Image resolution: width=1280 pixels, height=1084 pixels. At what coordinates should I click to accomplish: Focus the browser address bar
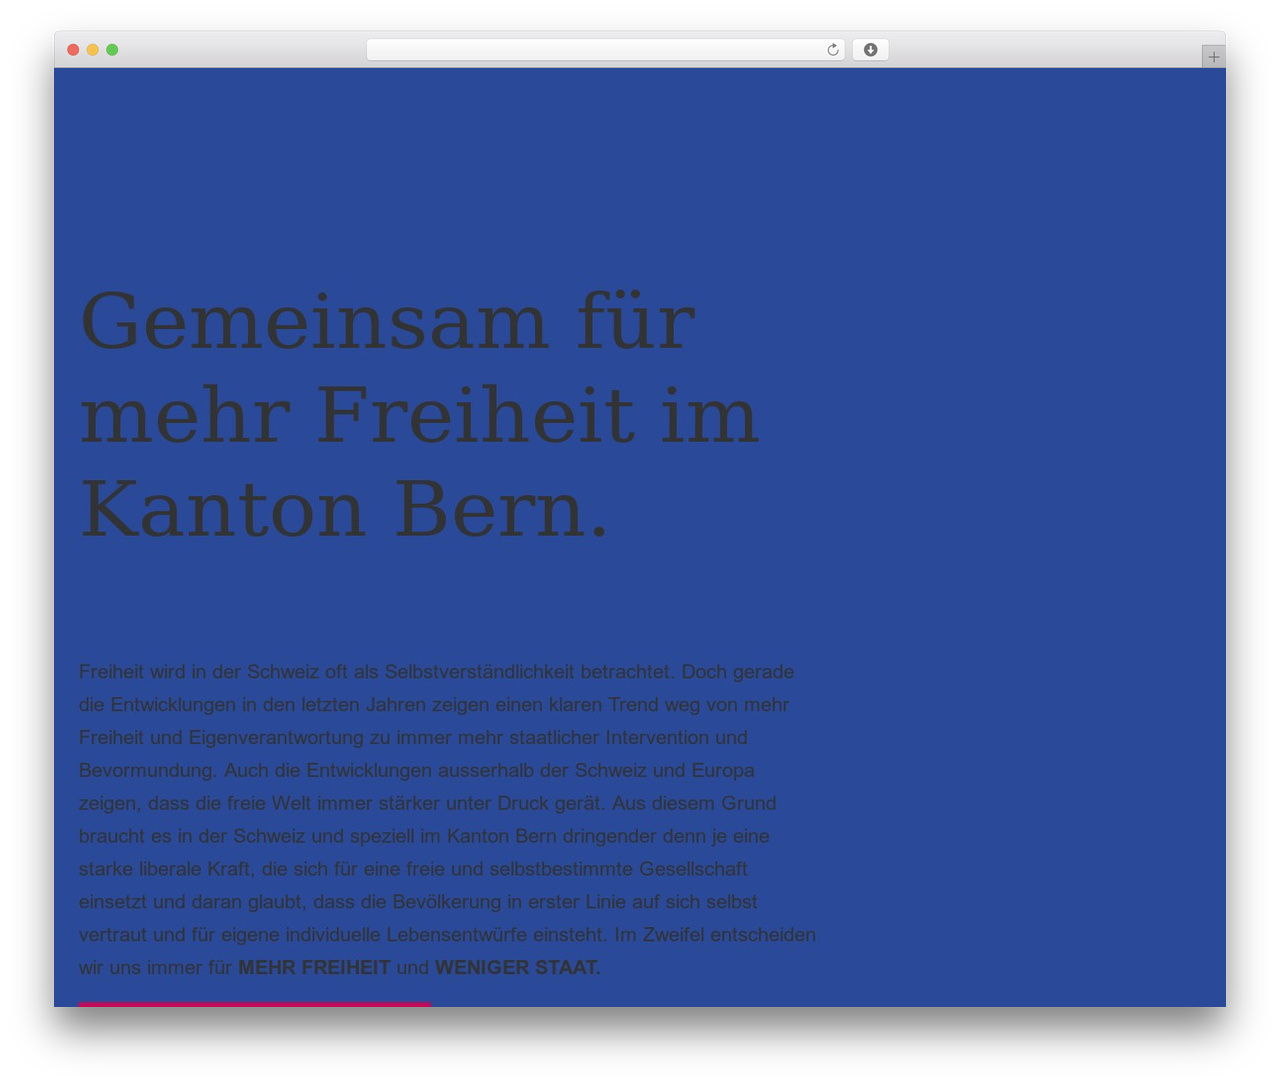(605, 50)
